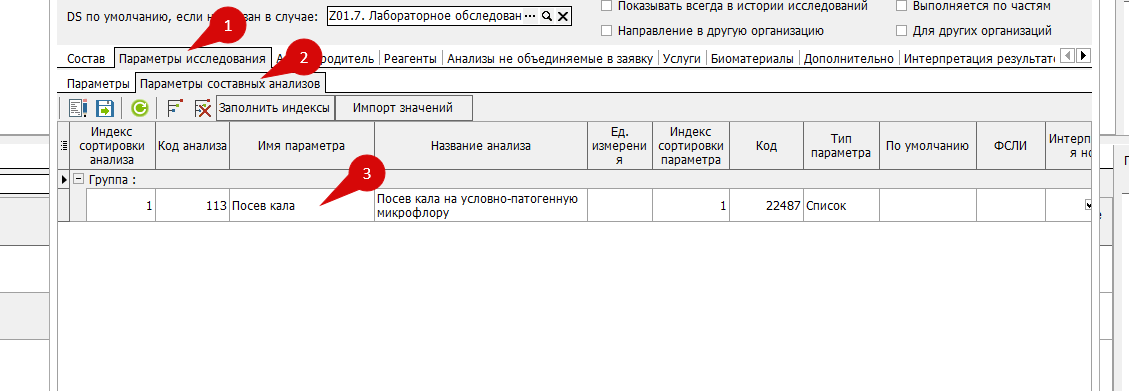
Task: Click the 'Имя параметра' column header
Action: (302, 145)
